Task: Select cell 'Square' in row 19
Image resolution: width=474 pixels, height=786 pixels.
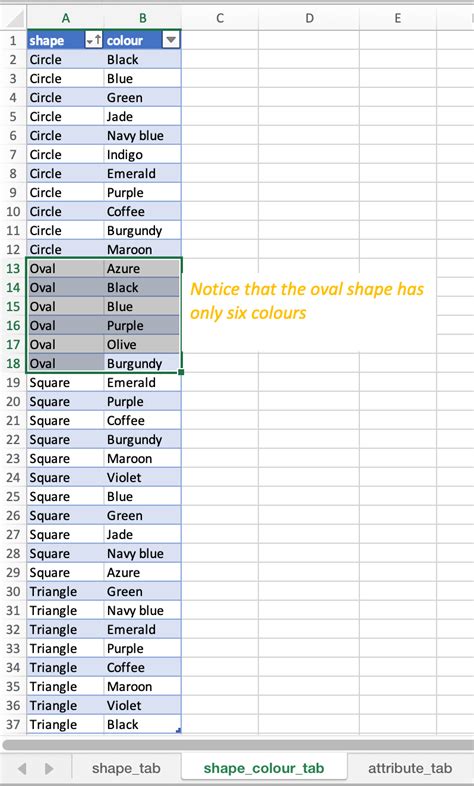Action: coord(66,382)
